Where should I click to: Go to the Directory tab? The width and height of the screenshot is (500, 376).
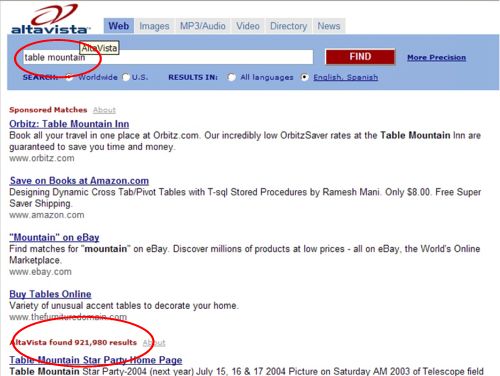tap(288, 26)
